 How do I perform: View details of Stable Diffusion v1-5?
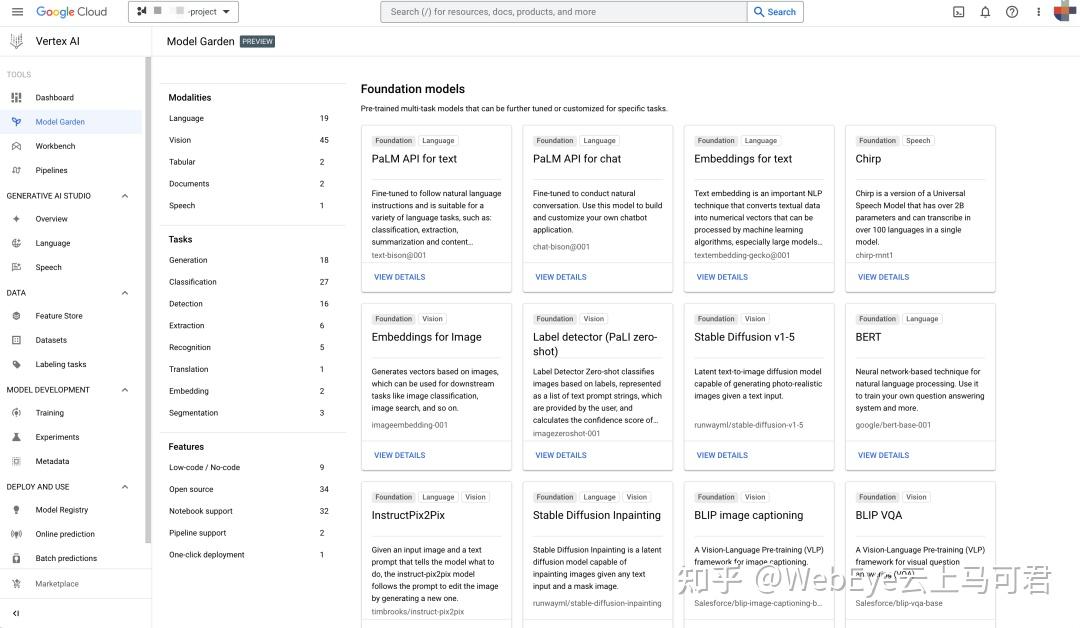tap(721, 455)
